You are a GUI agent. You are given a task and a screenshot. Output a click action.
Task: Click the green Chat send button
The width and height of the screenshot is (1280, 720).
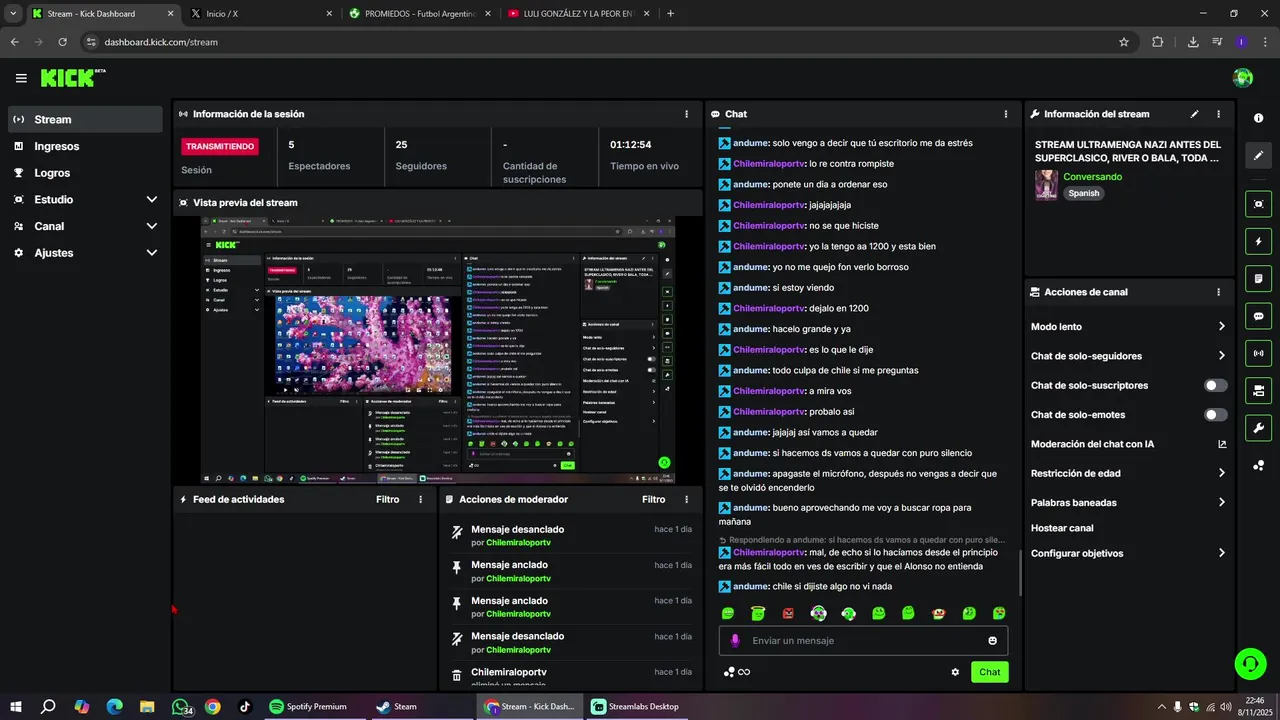point(989,672)
